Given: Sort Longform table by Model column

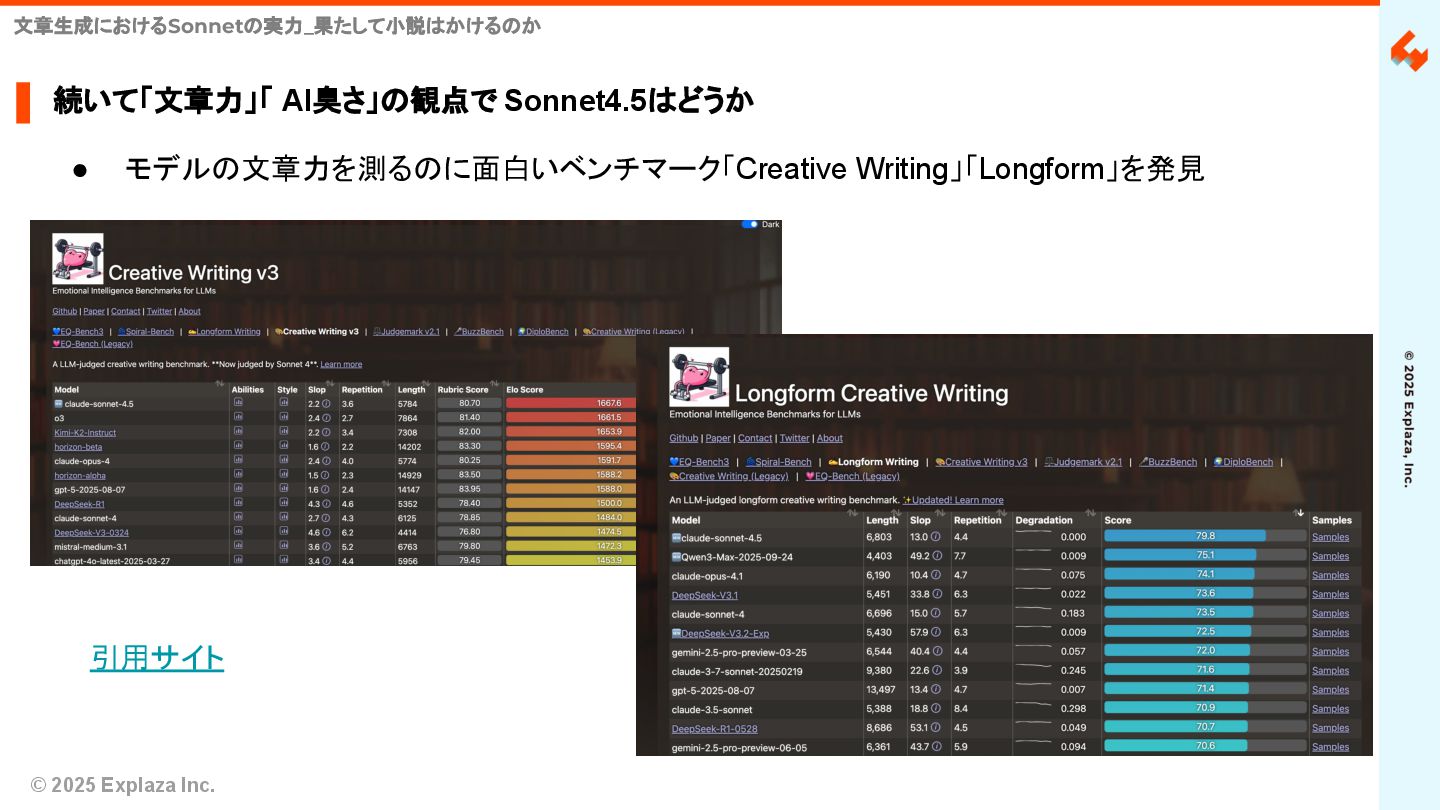Looking at the screenshot, I should [x=853, y=514].
